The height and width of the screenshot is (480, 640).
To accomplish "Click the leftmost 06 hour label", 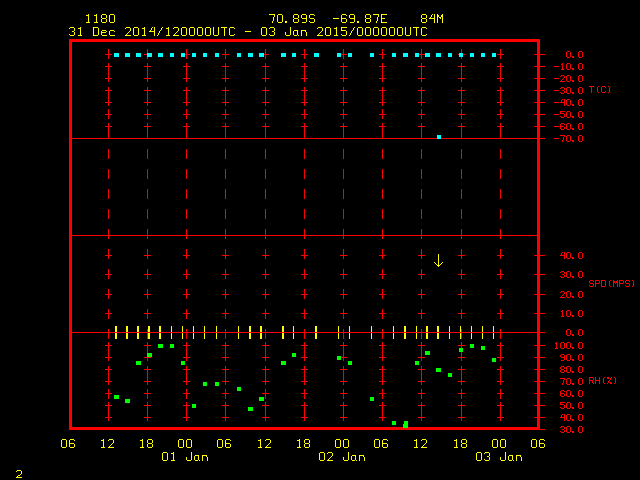I will [x=68, y=443].
